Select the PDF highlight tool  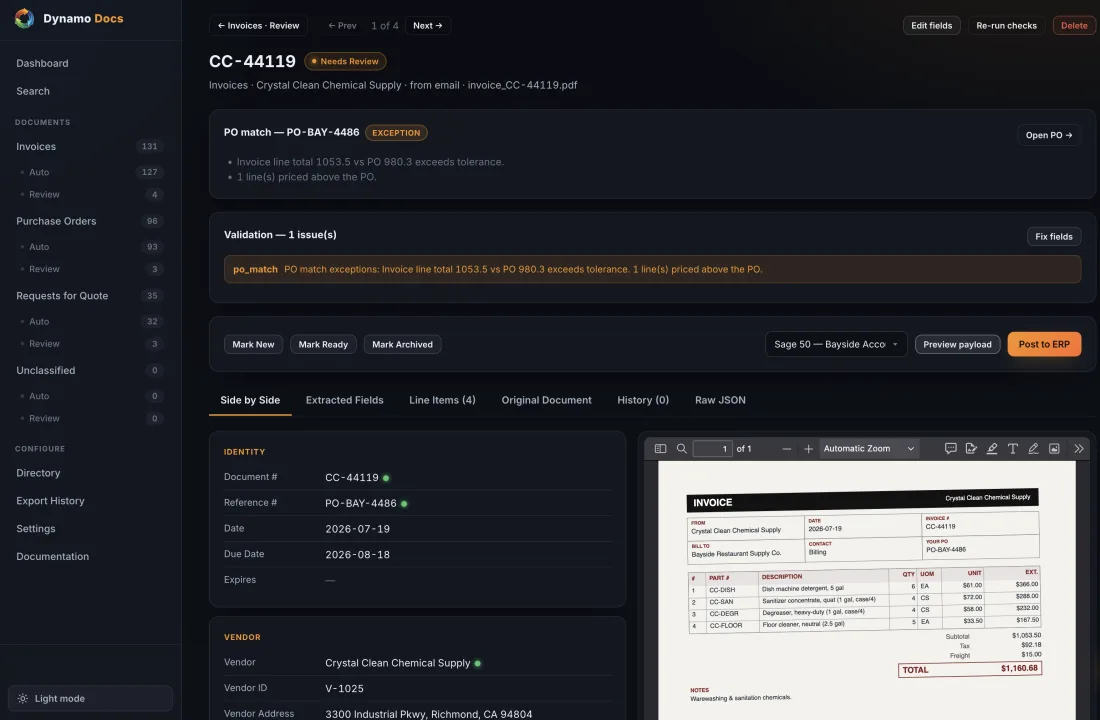pos(992,448)
